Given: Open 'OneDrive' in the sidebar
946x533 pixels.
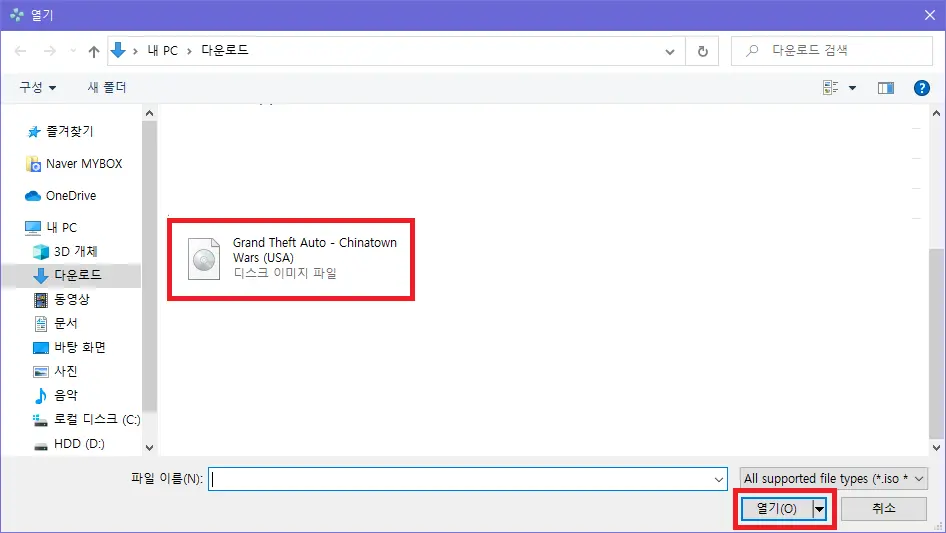Looking at the screenshot, I should tap(71, 196).
